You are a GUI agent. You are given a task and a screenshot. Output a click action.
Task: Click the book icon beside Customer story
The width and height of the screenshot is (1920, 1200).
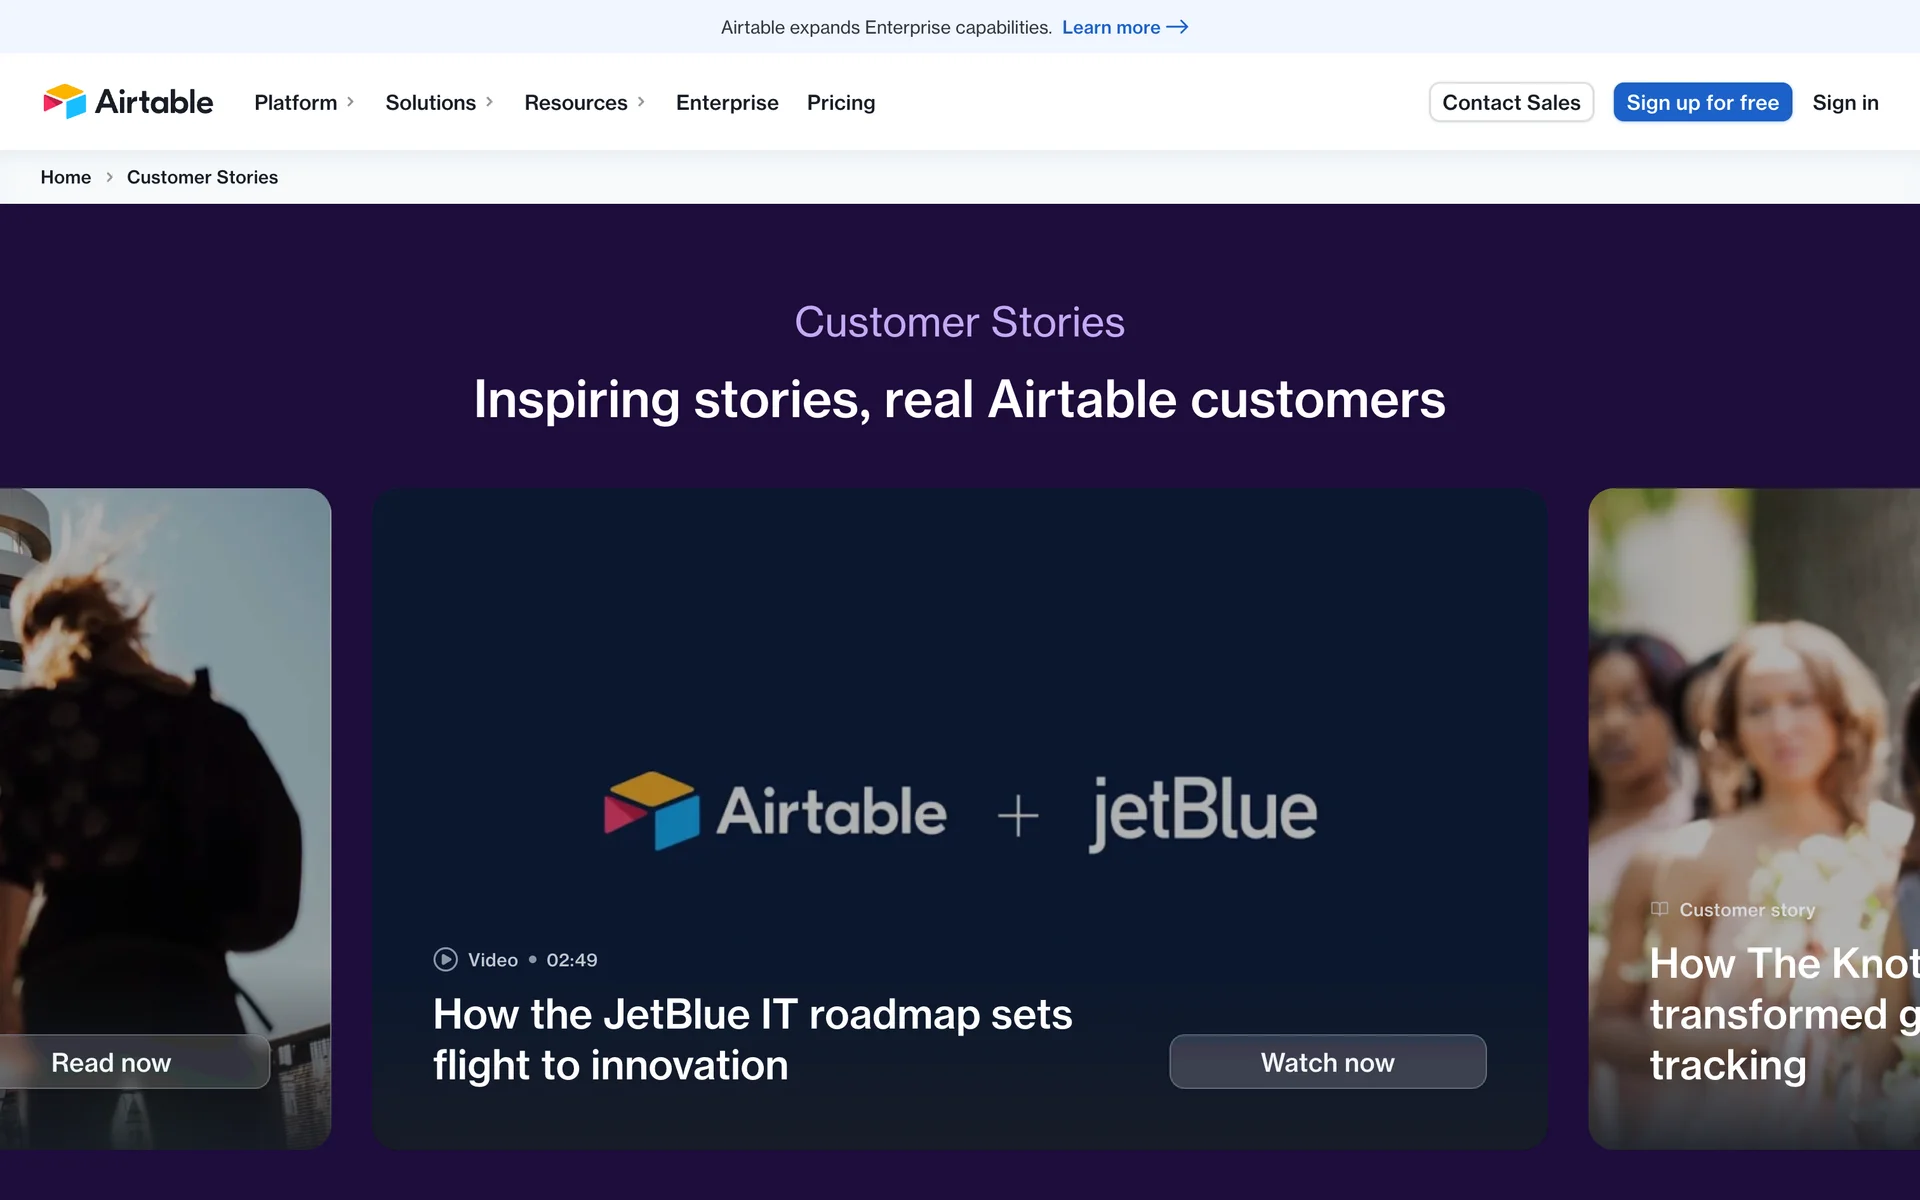tap(1660, 909)
